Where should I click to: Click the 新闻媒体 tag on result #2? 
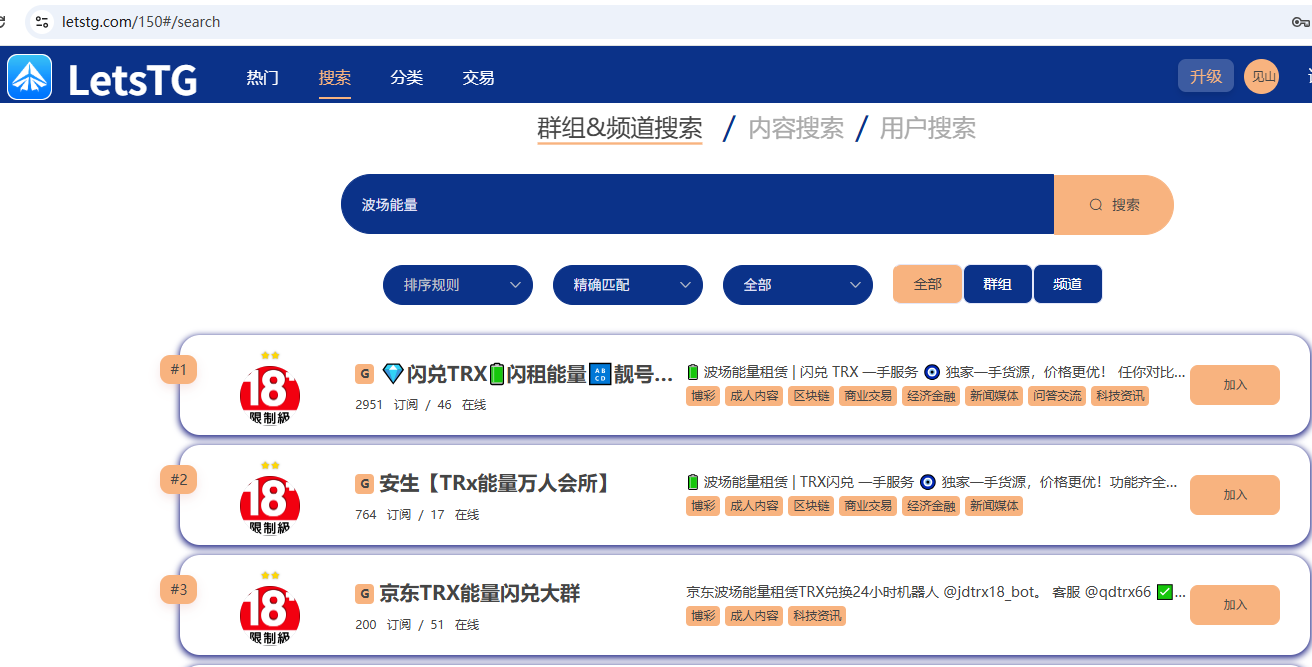point(994,506)
